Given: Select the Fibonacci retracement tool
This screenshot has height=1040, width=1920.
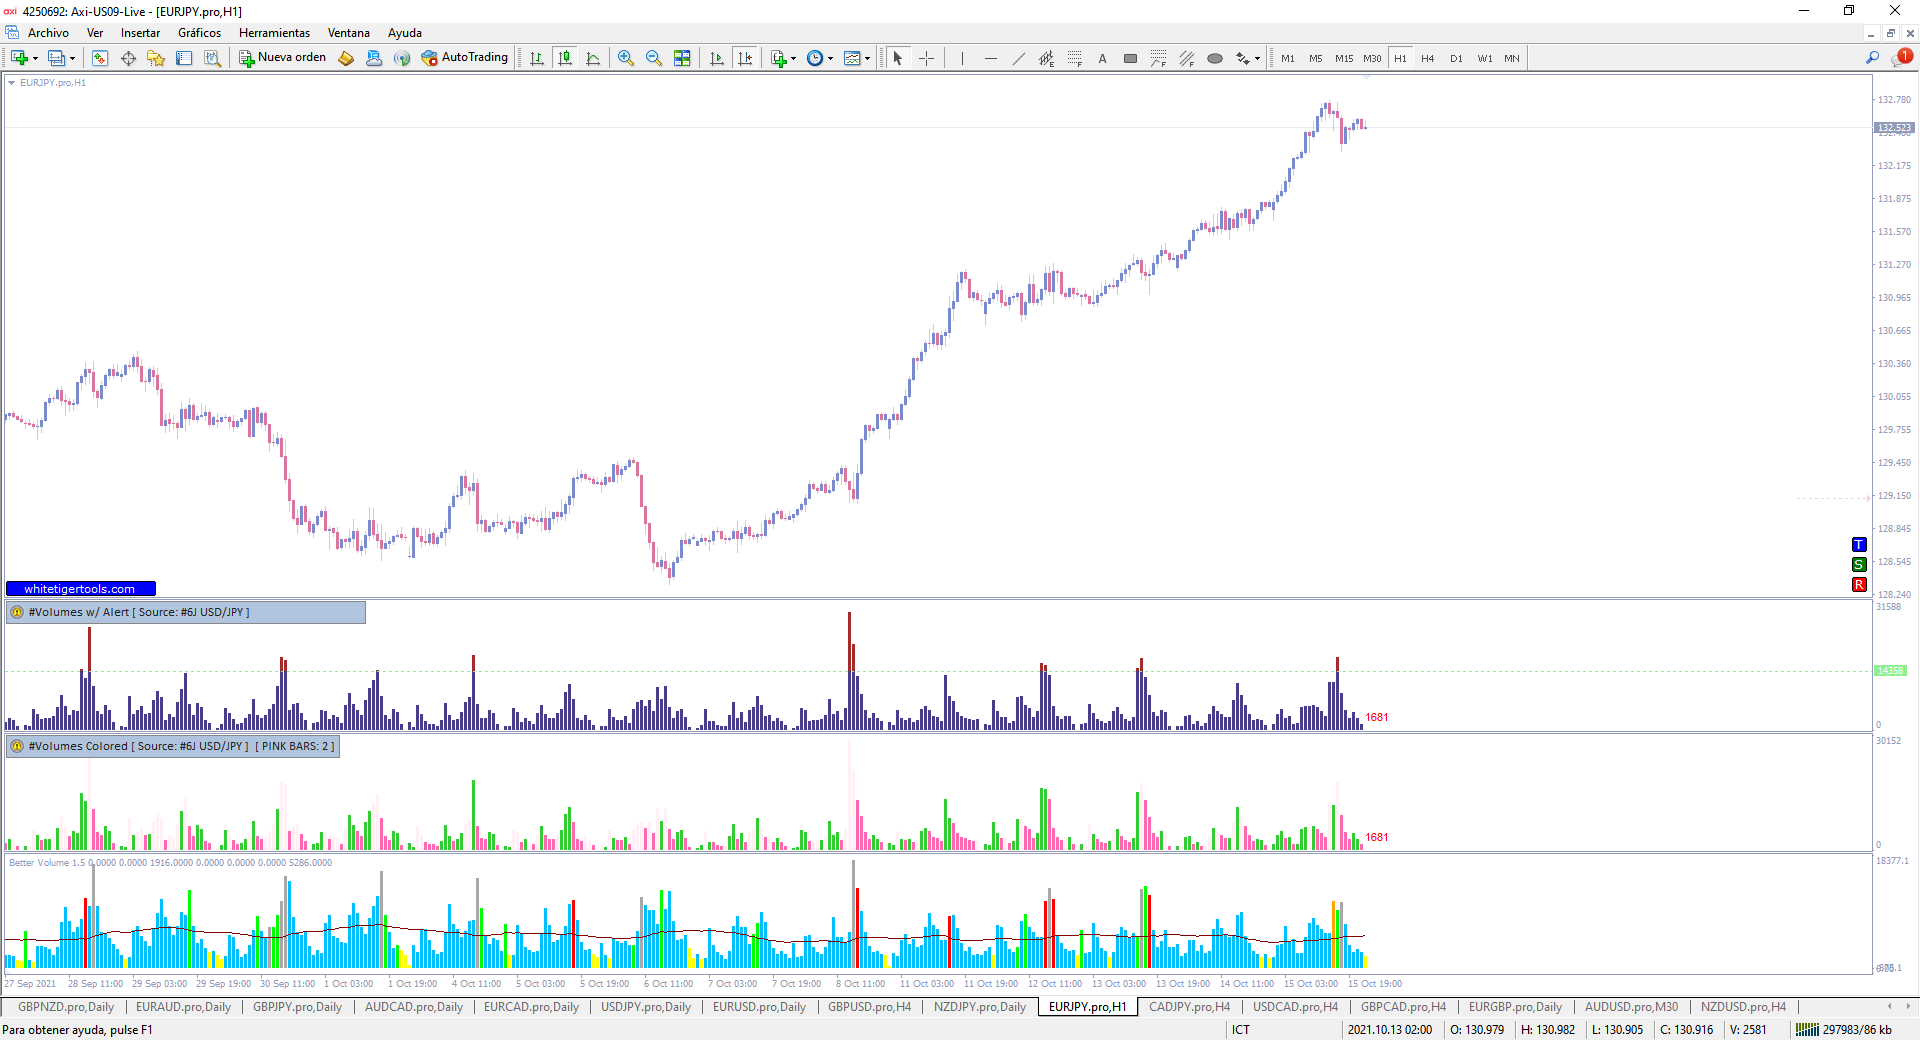Looking at the screenshot, I should click(x=1074, y=58).
